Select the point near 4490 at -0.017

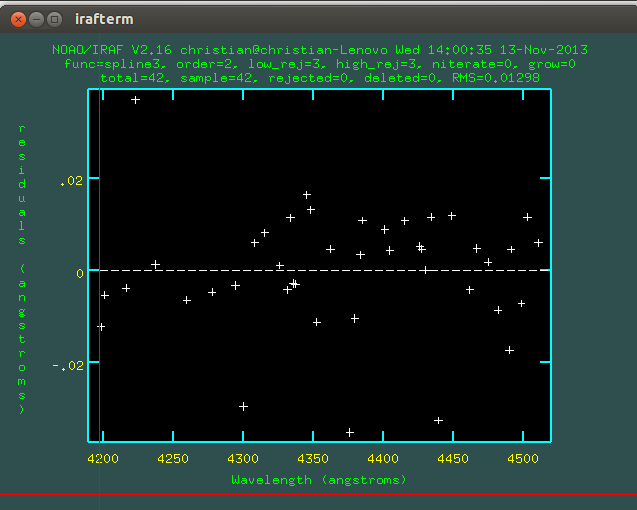[509, 350]
